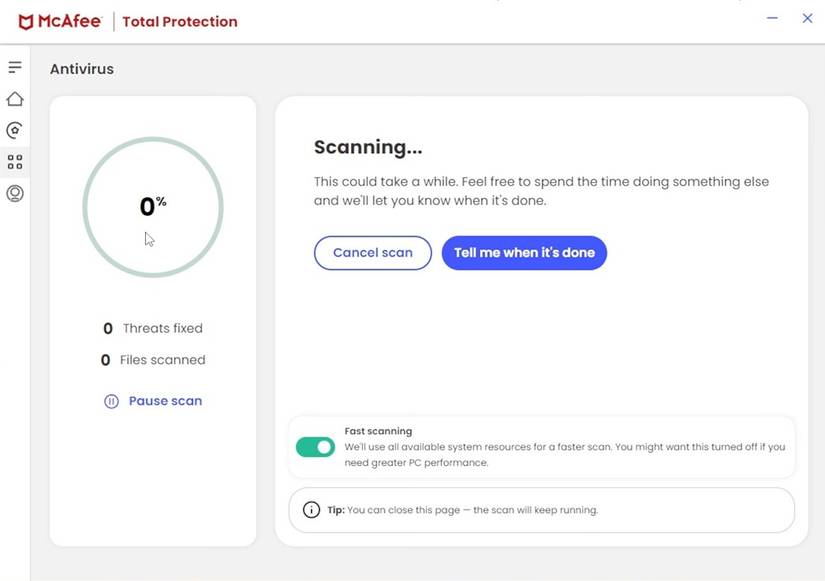The image size is (825, 581).
Task: Turn off faster scanning resource usage
Action: pyautogui.click(x=315, y=447)
